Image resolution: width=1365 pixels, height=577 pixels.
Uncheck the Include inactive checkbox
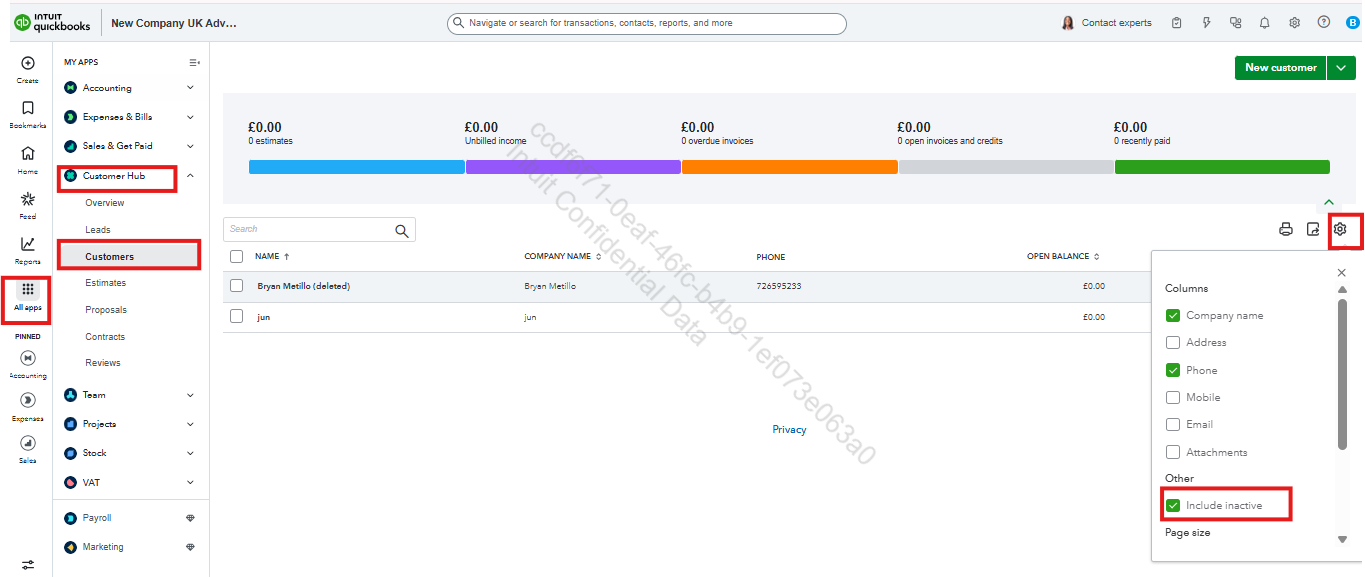pos(1173,506)
